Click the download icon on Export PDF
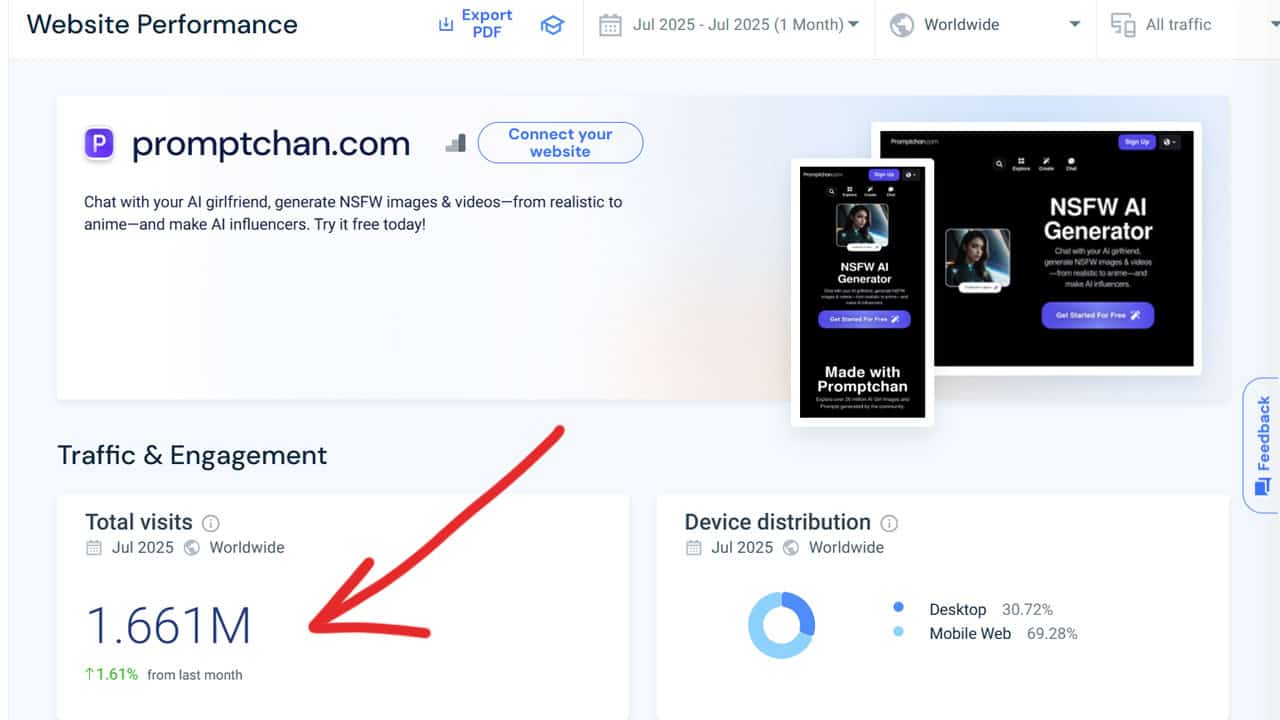Image resolution: width=1280 pixels, height=720 pixels. pyautogui.click(x=446, y=25)
